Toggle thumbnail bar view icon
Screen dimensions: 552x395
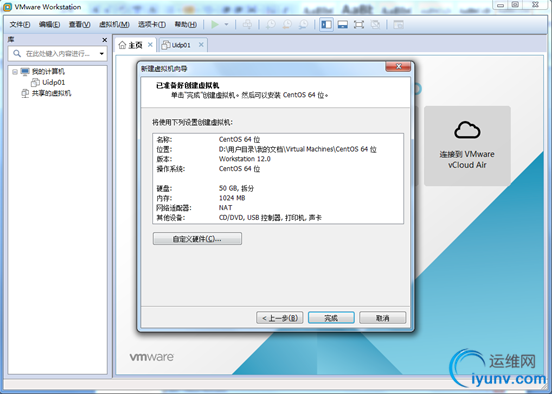click(x=343, y=24)
